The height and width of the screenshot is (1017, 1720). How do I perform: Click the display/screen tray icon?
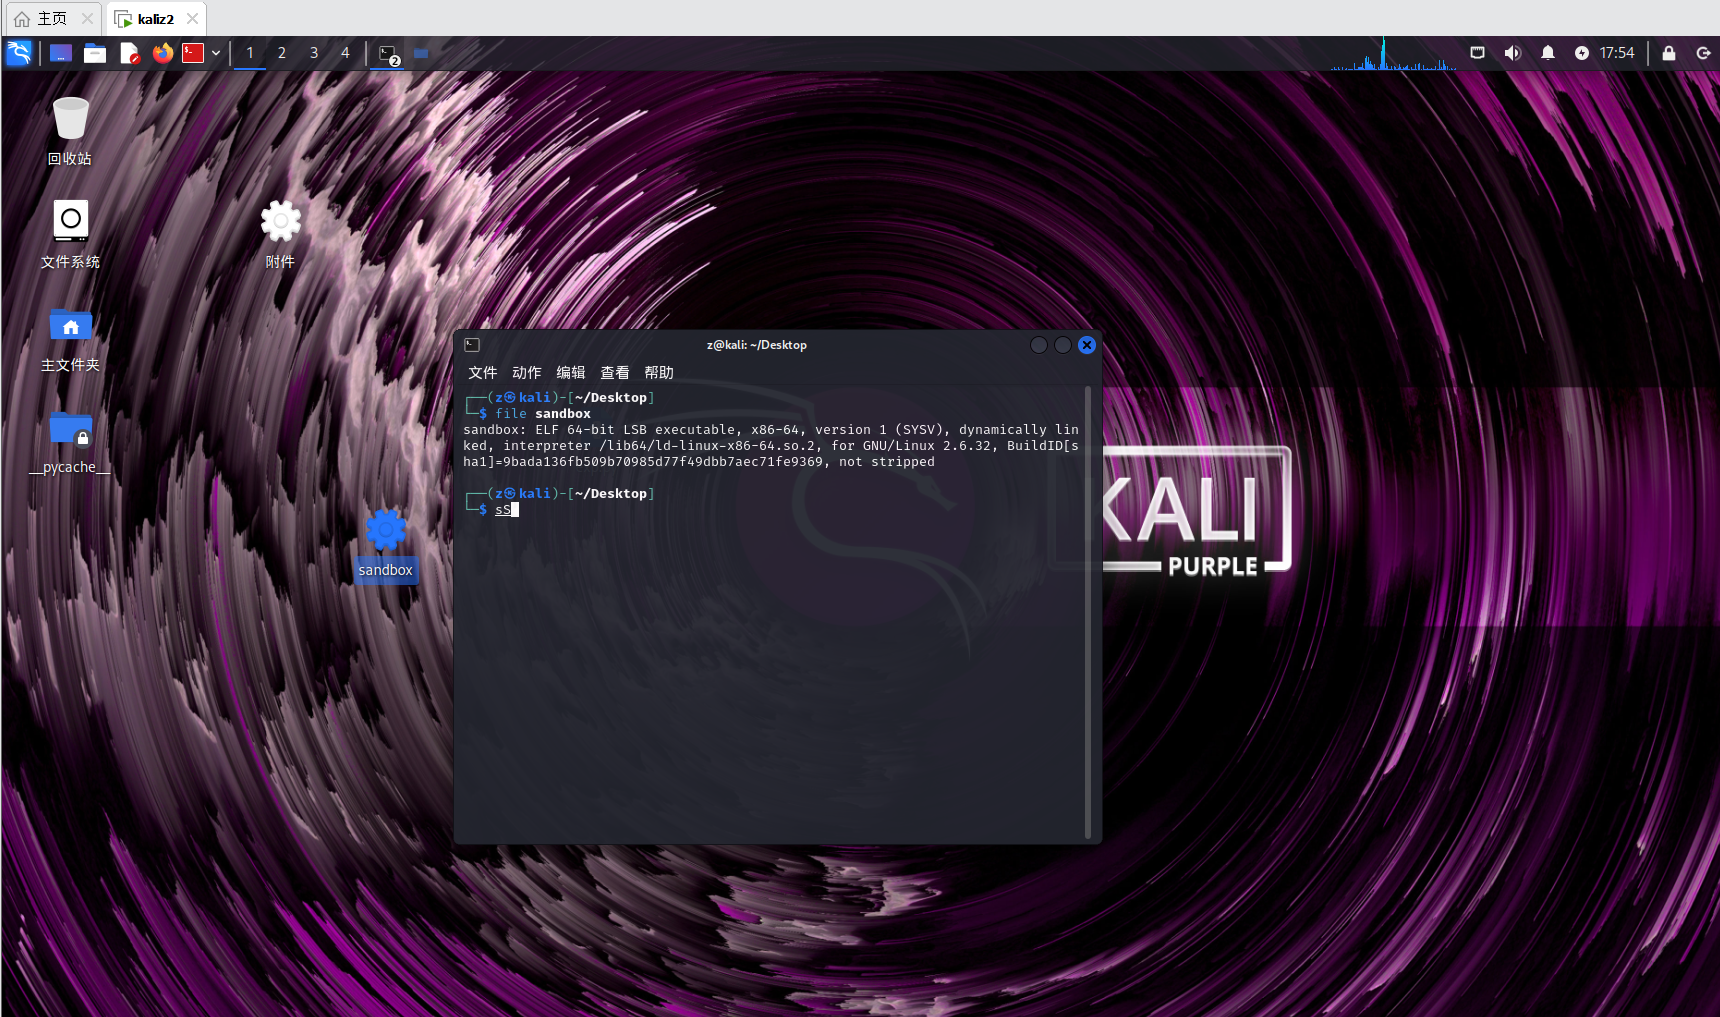1477,53
